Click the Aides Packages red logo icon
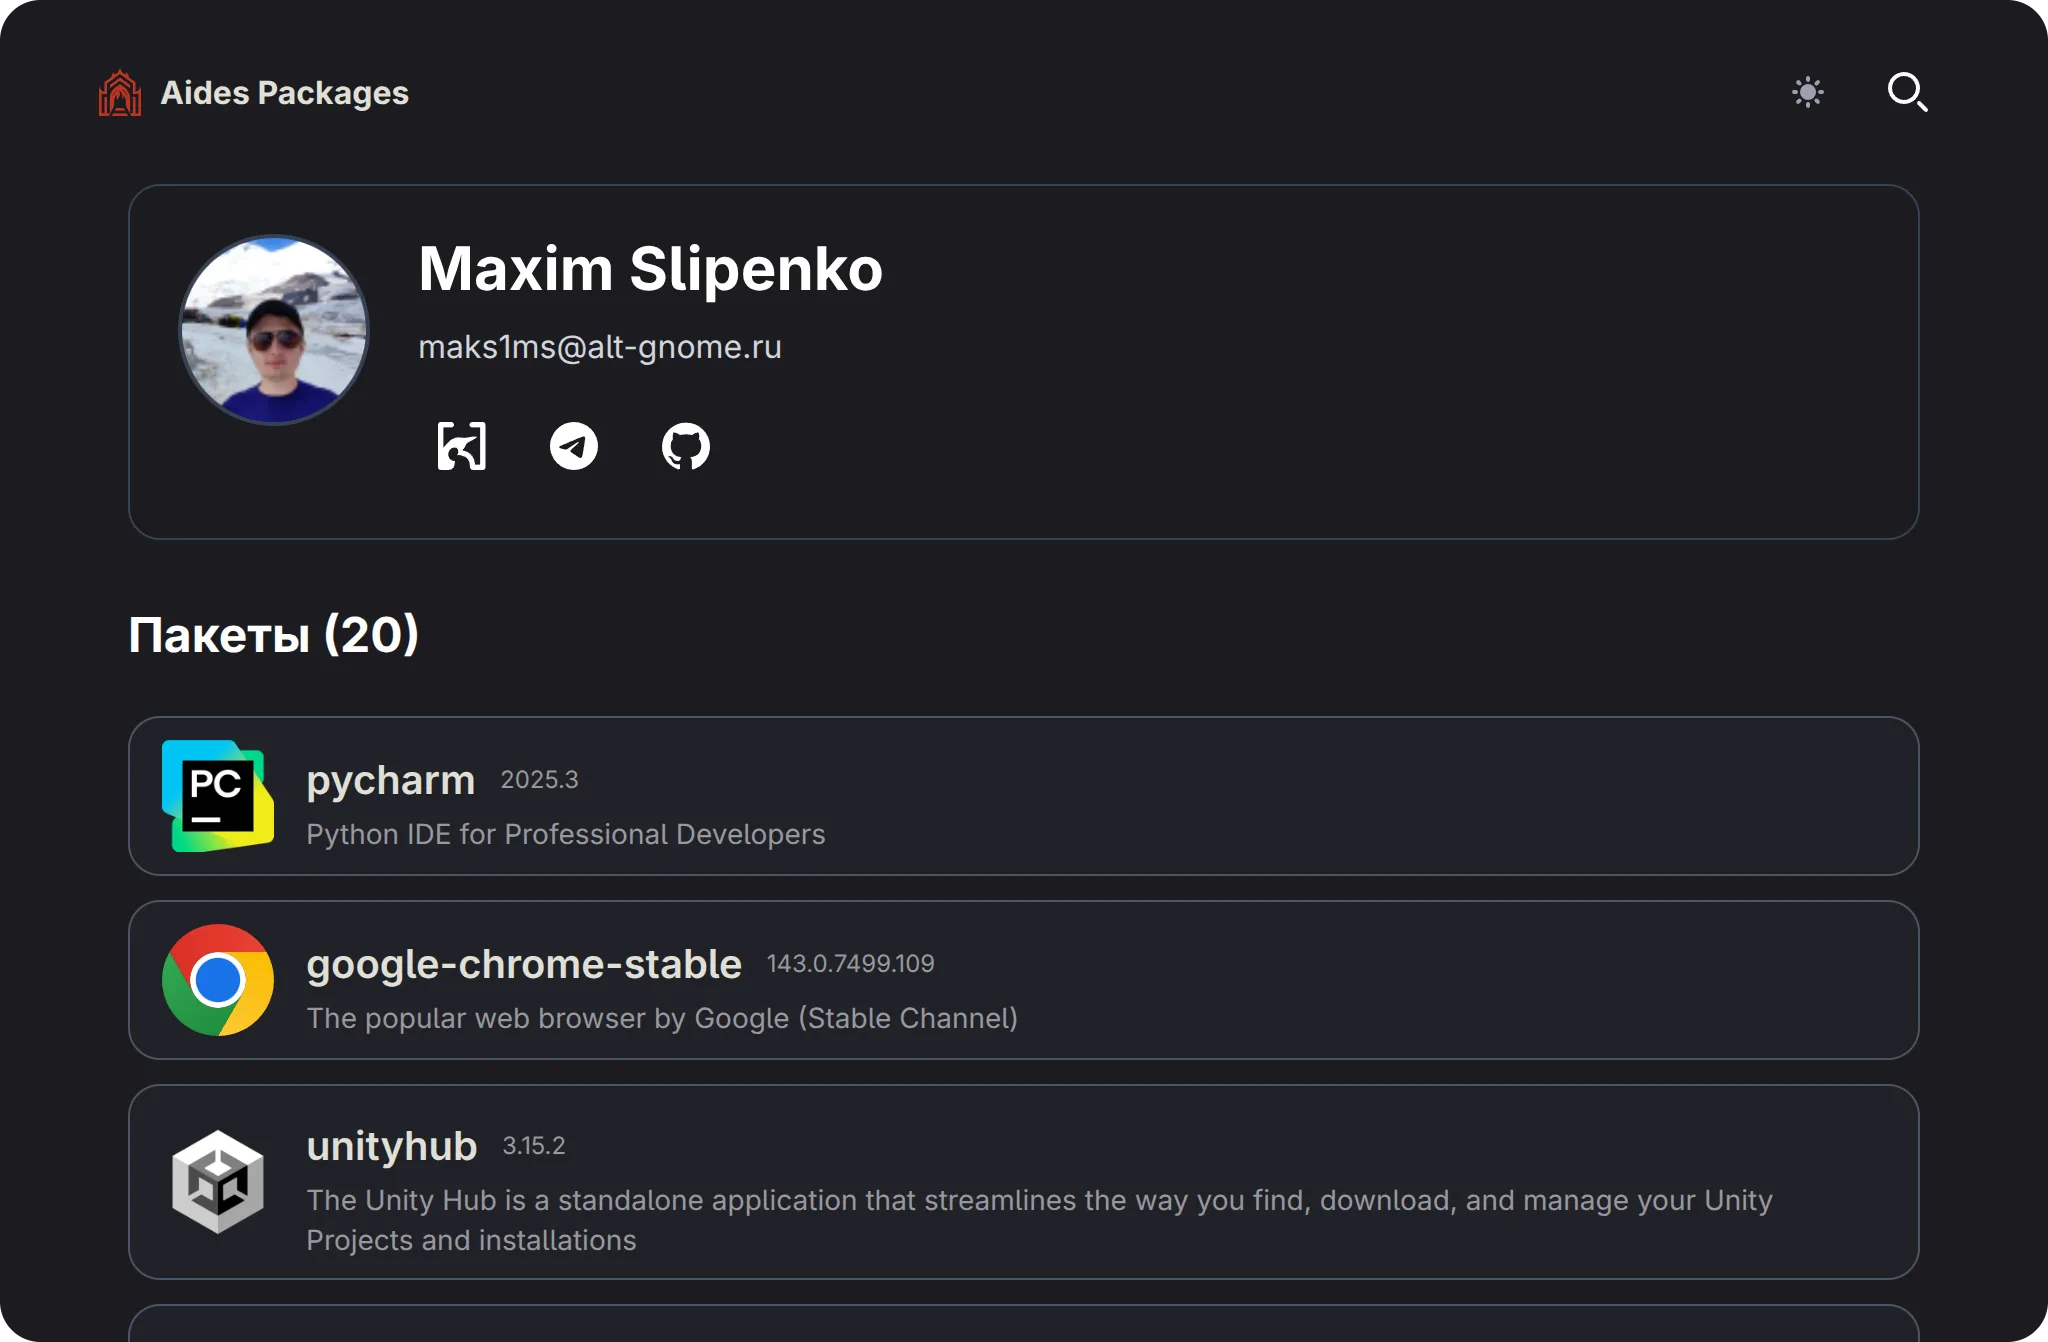 (x=120, y=93)
